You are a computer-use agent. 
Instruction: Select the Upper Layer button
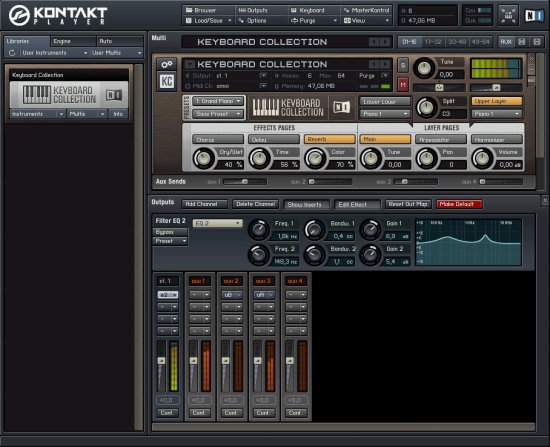pyautogui.click(x=497, y=101)
